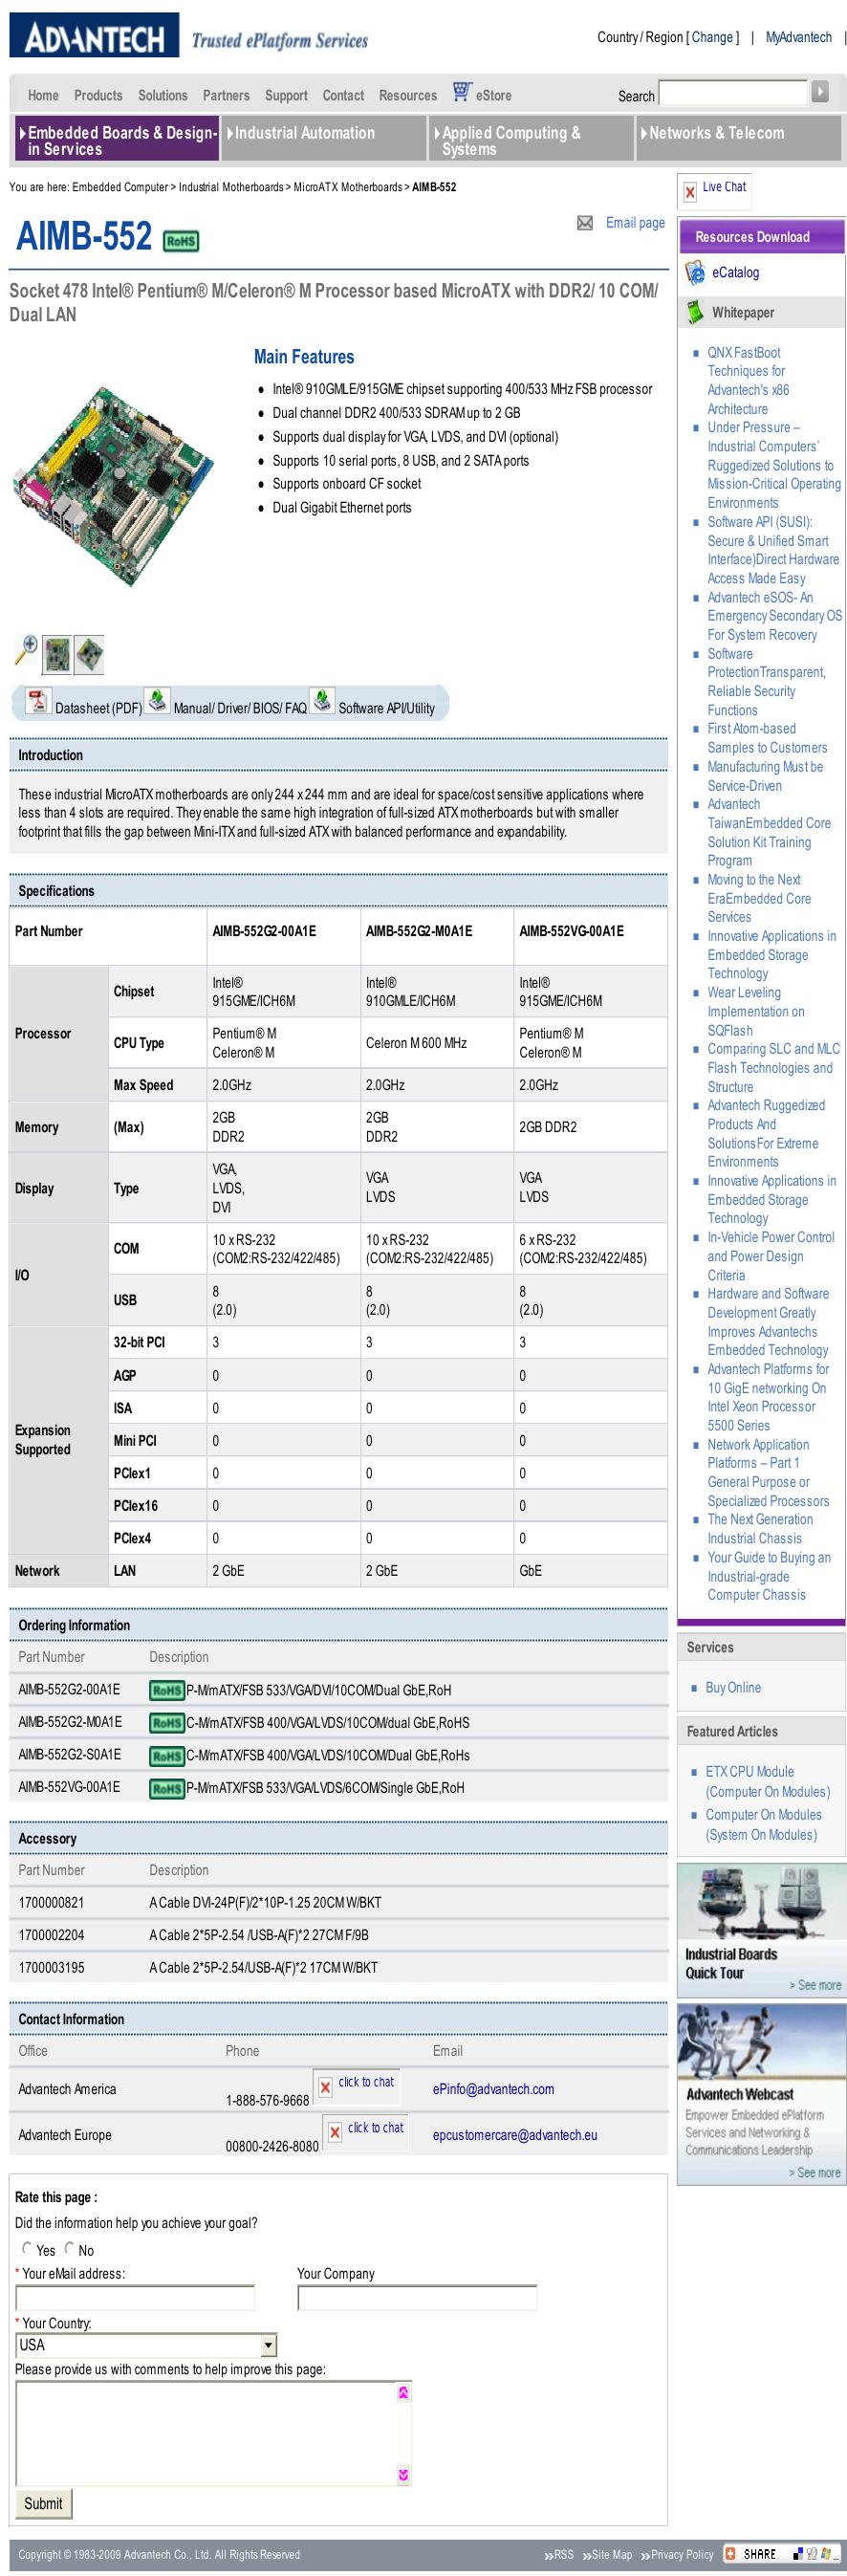Expand Embedded Boards & Design-in Services menu
The image size is (847, 2576).
tap(117, 140)
